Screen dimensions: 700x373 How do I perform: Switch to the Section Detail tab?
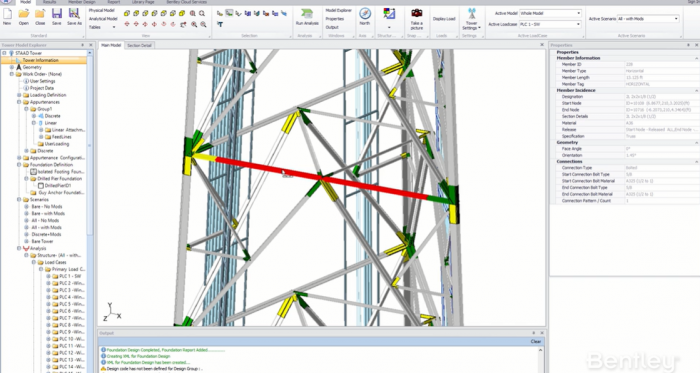(x=139, y=46)
